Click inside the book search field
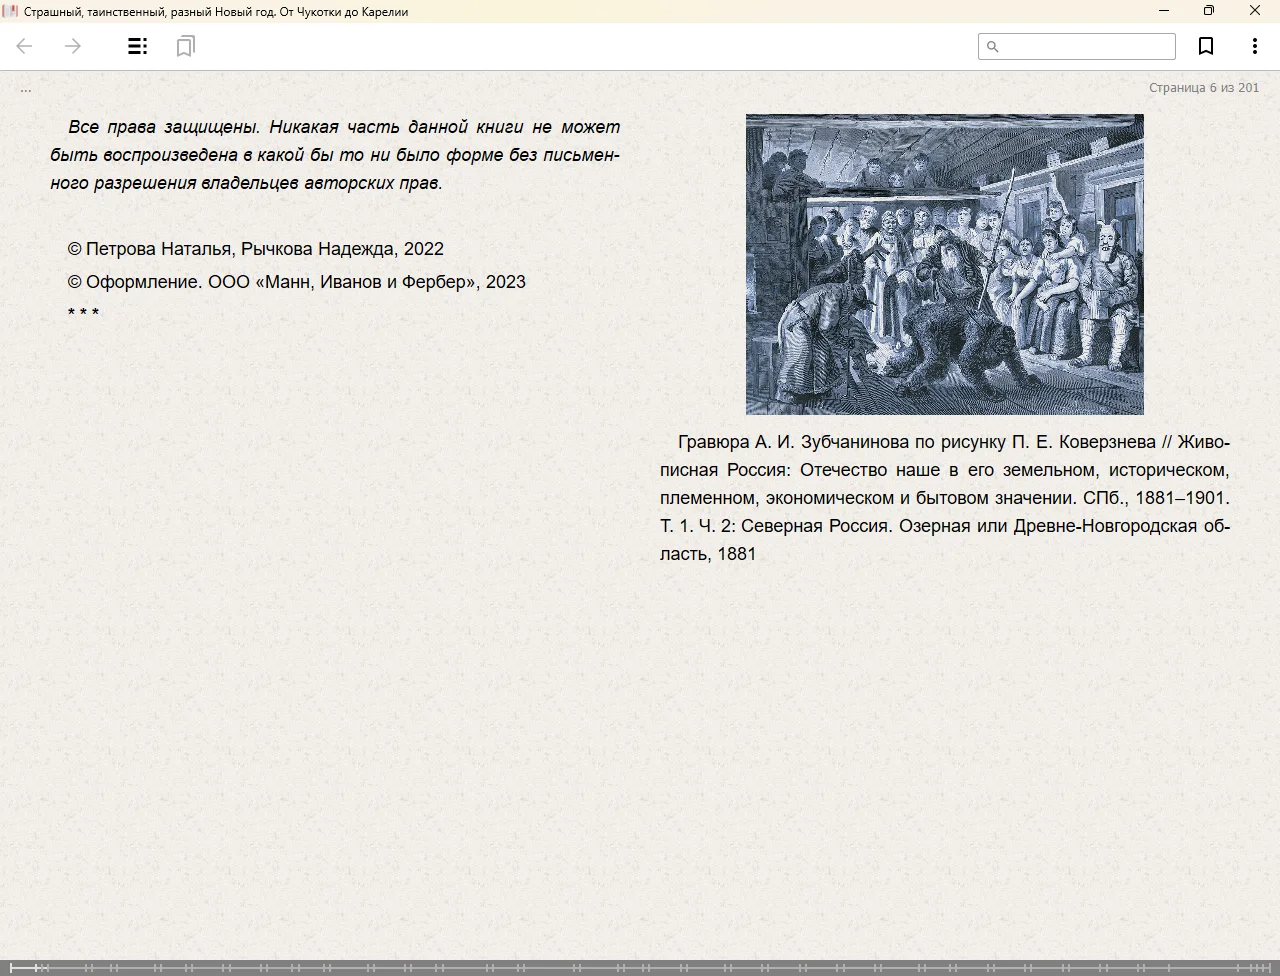The height and width of the screenshot is (976, 1280). point(1086,47)
